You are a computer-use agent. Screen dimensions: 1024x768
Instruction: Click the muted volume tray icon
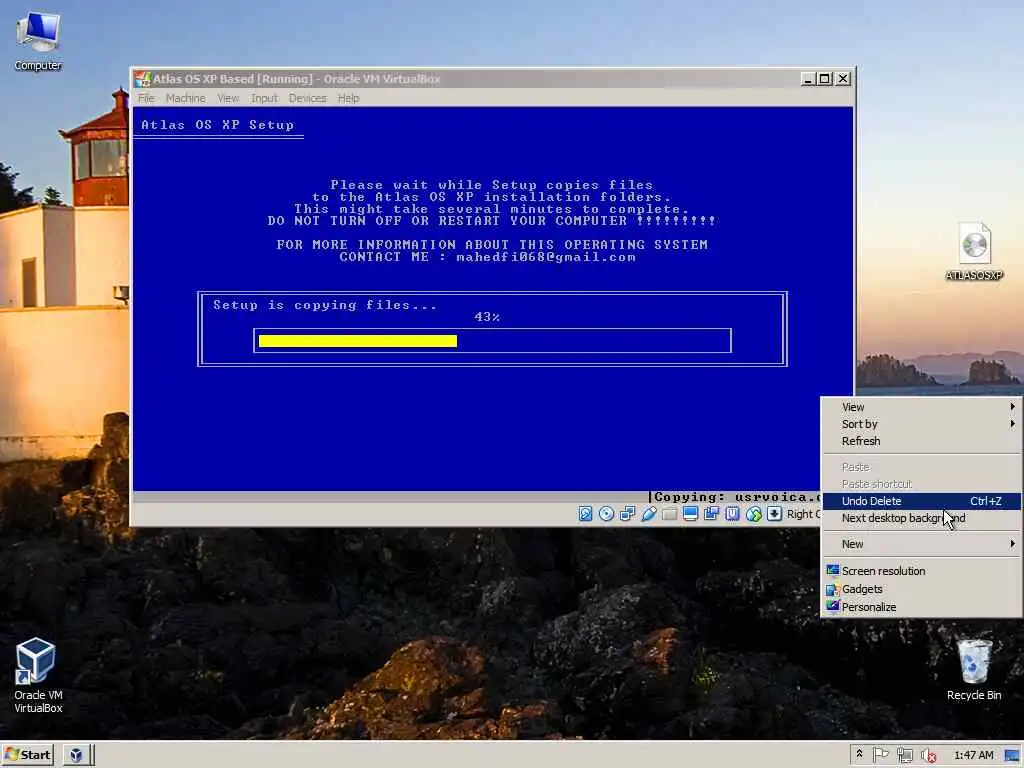pos(929,755)
